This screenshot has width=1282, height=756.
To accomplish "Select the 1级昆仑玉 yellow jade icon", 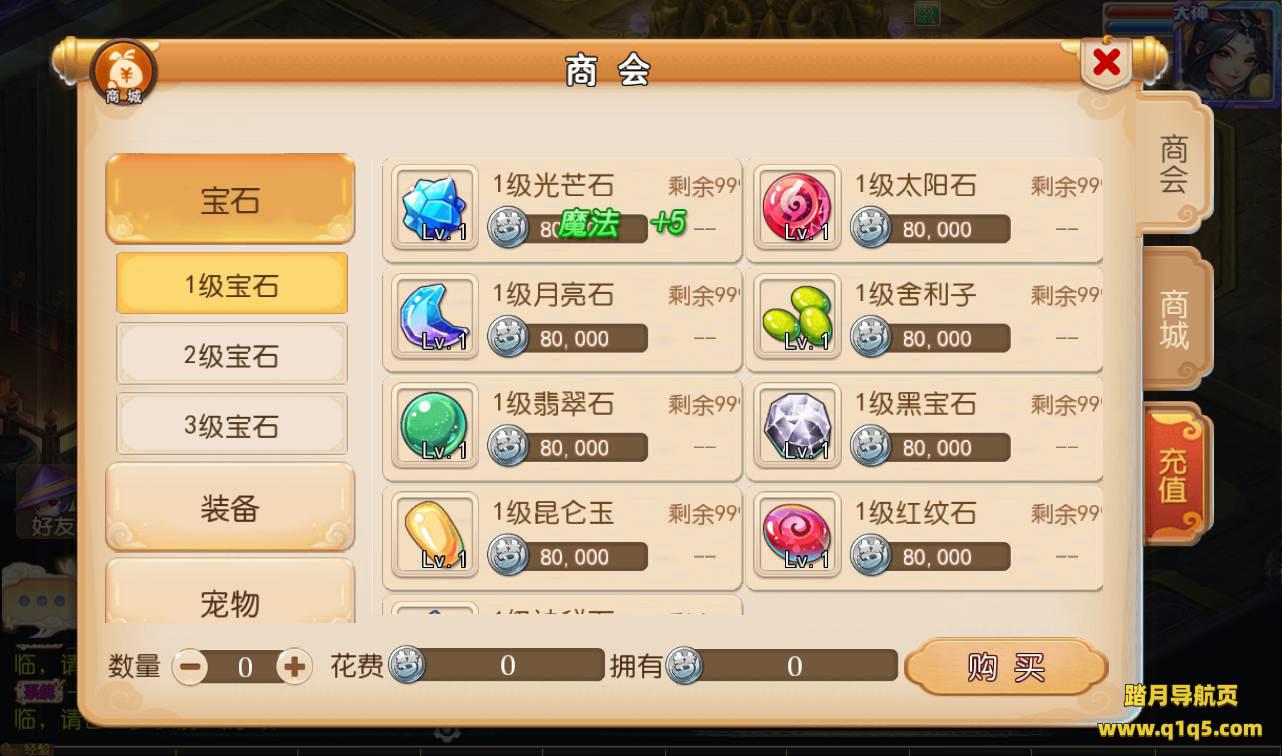I will (434, 534).
